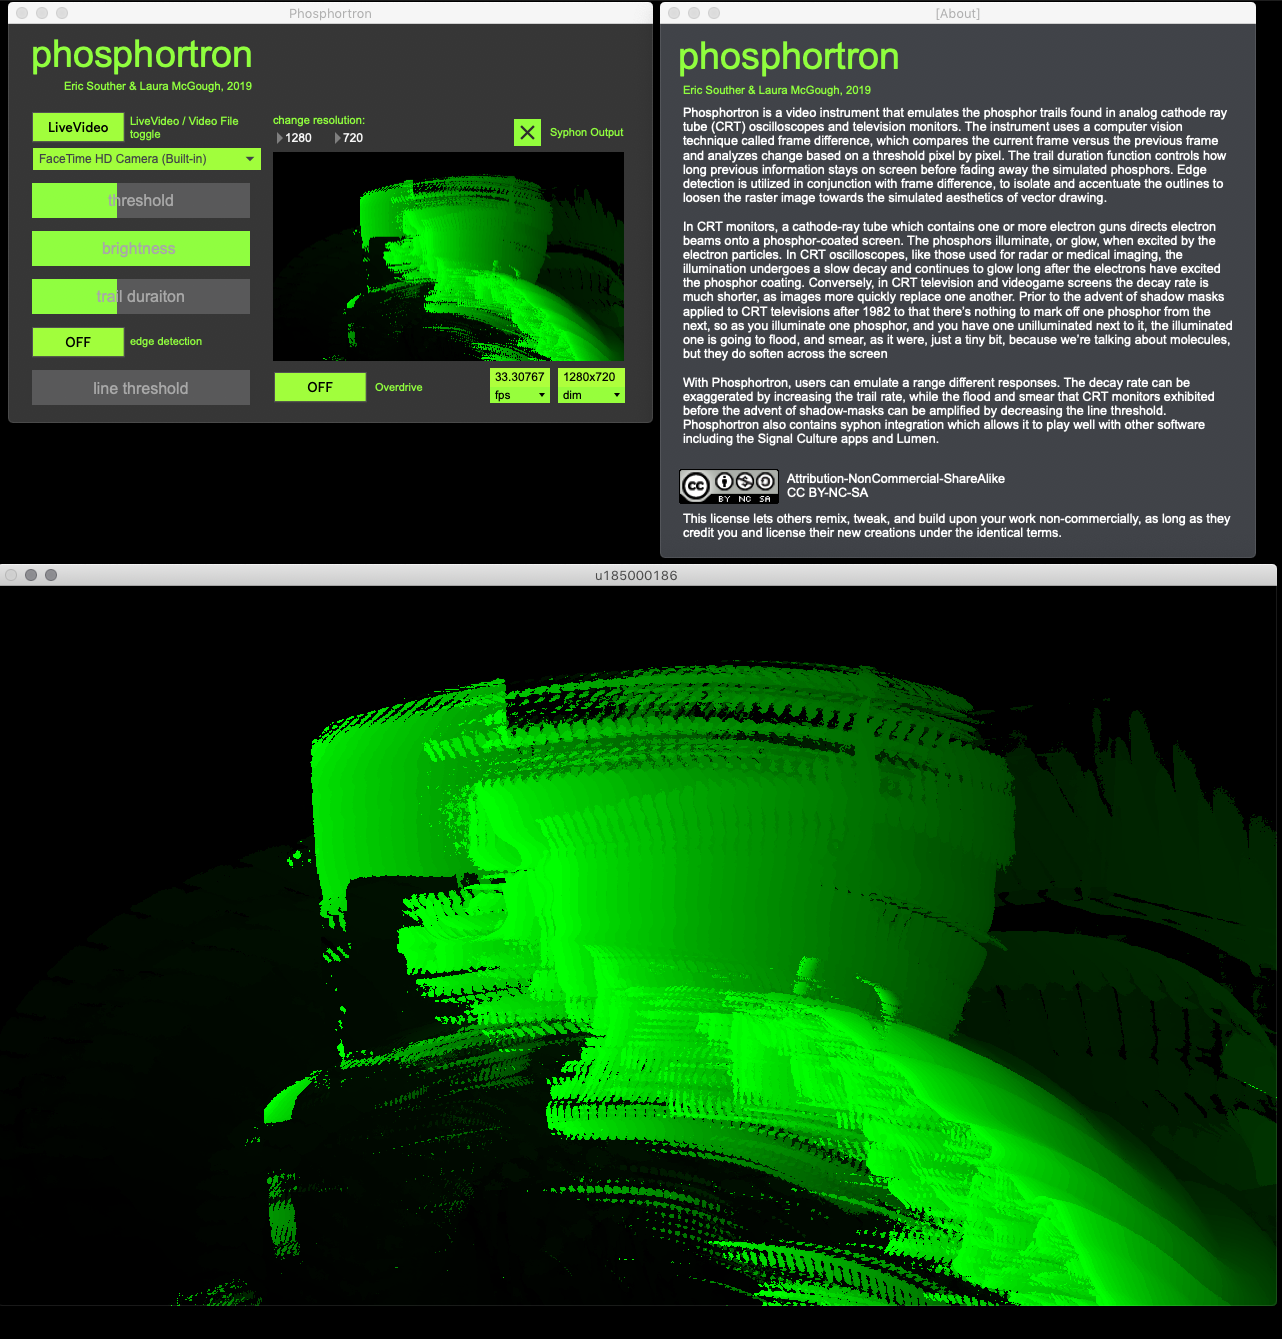The width and height of the screenshot is (1282, 1339).
Task: Click the NC non-commercial license icon
Action: [743, 484]
